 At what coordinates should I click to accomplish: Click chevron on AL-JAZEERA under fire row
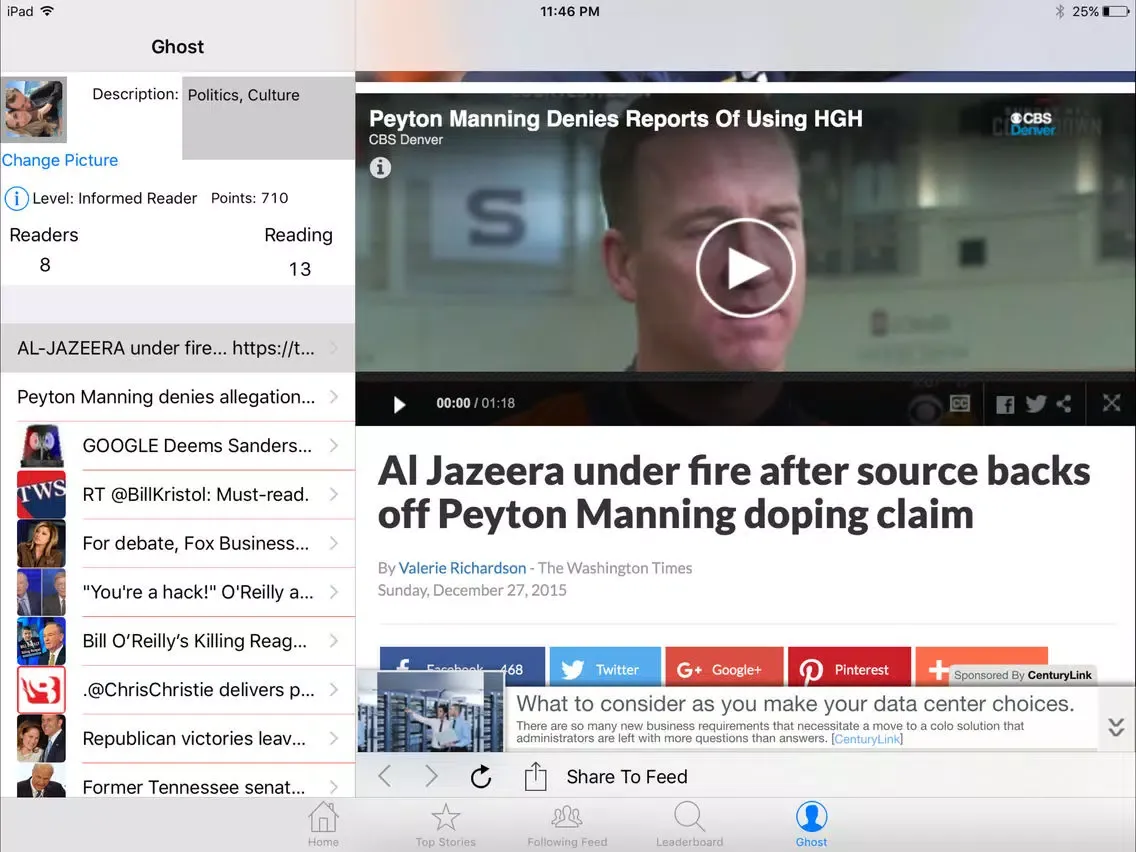point(334,348)
